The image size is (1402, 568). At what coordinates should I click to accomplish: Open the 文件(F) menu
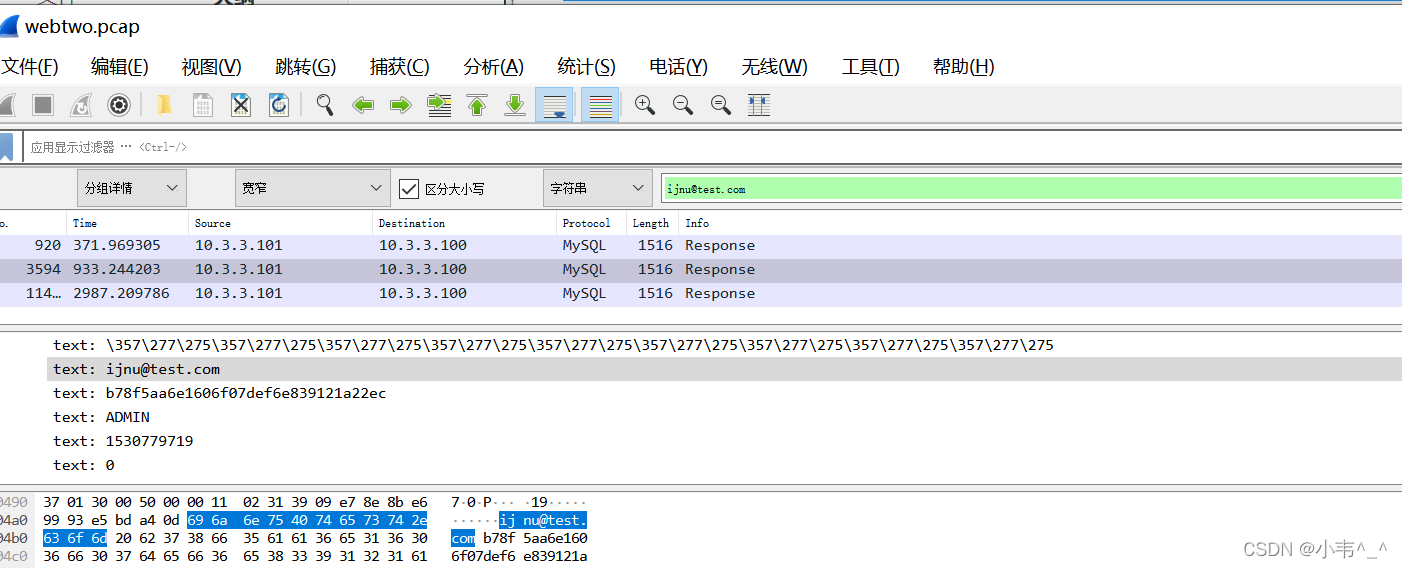coord(30,67)
